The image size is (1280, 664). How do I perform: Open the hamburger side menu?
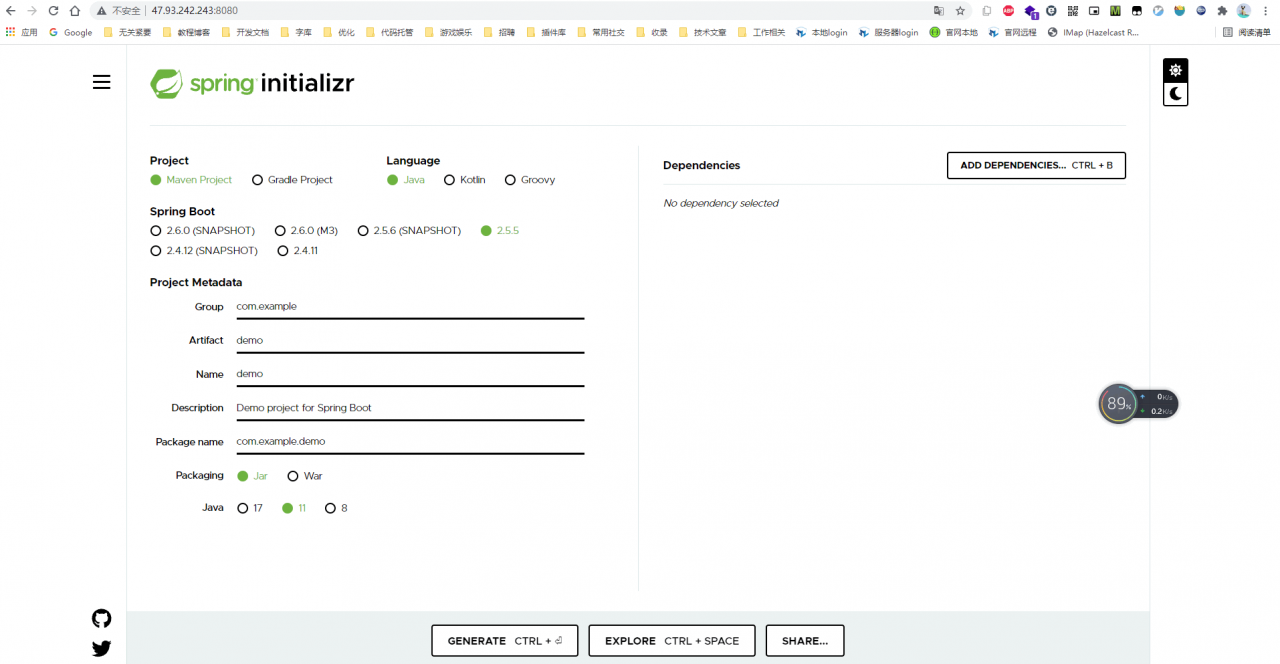click(x=101, y=82)
